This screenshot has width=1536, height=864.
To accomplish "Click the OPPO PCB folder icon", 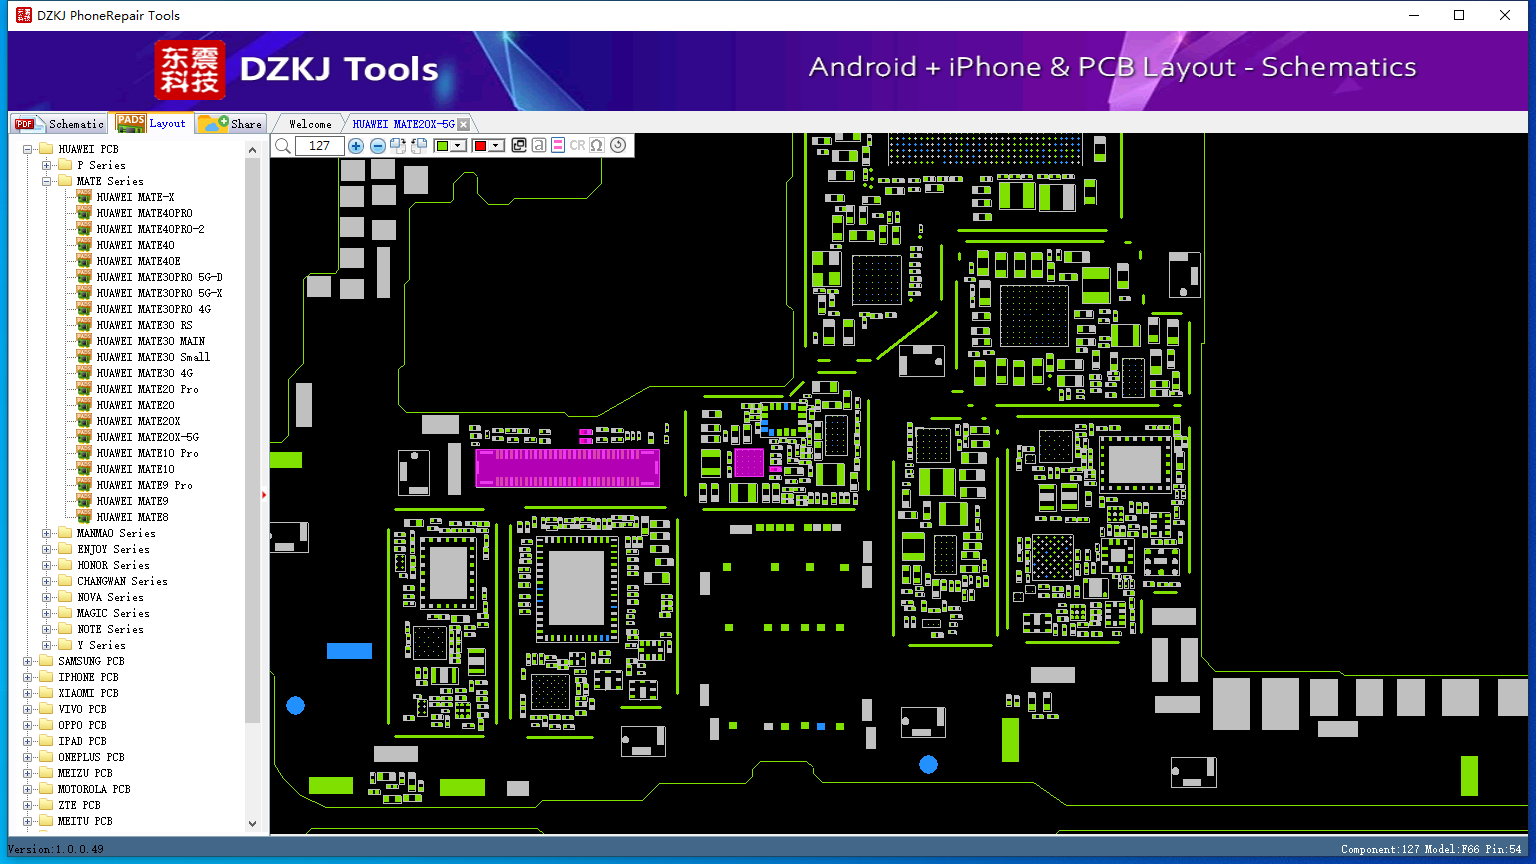I will click(x=46, y=725).
